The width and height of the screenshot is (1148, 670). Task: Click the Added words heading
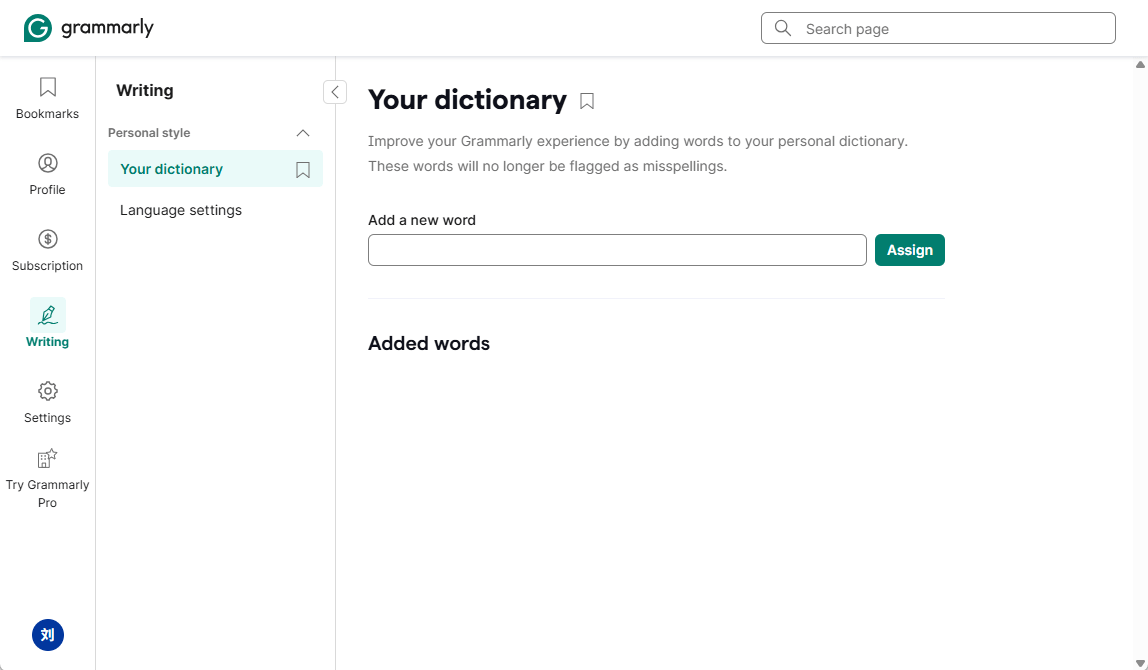tap(429, 343)
